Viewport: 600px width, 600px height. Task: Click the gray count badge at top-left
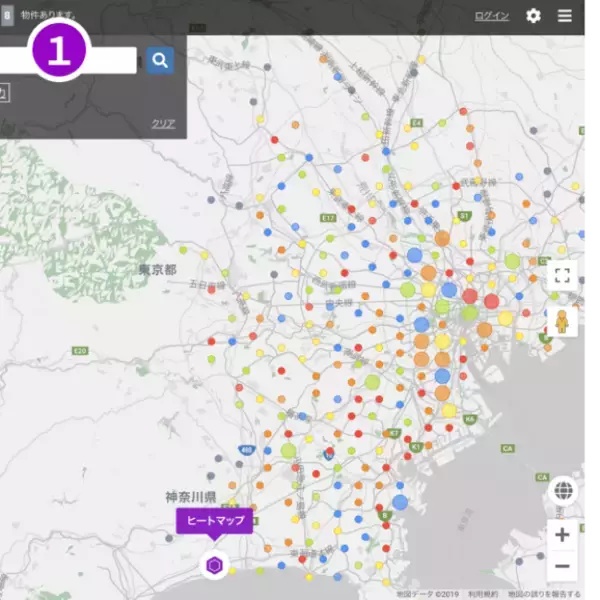(x=7, y=16)
